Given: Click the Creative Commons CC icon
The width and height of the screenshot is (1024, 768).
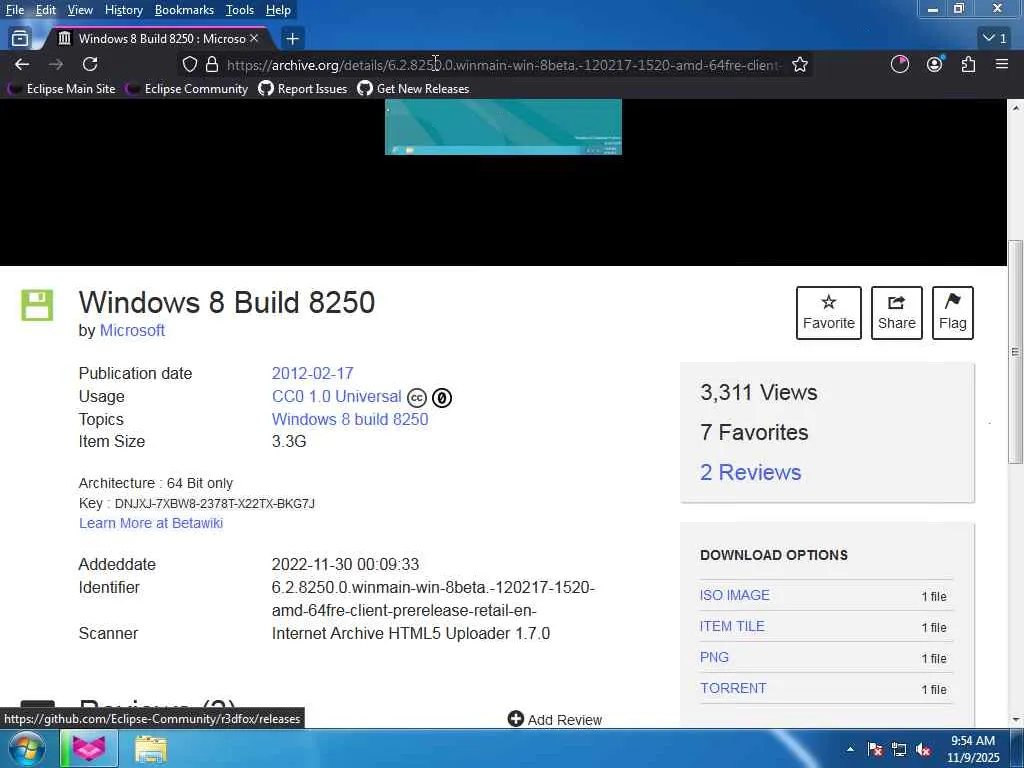Looking at the screenshot, I should coord(417,398).
